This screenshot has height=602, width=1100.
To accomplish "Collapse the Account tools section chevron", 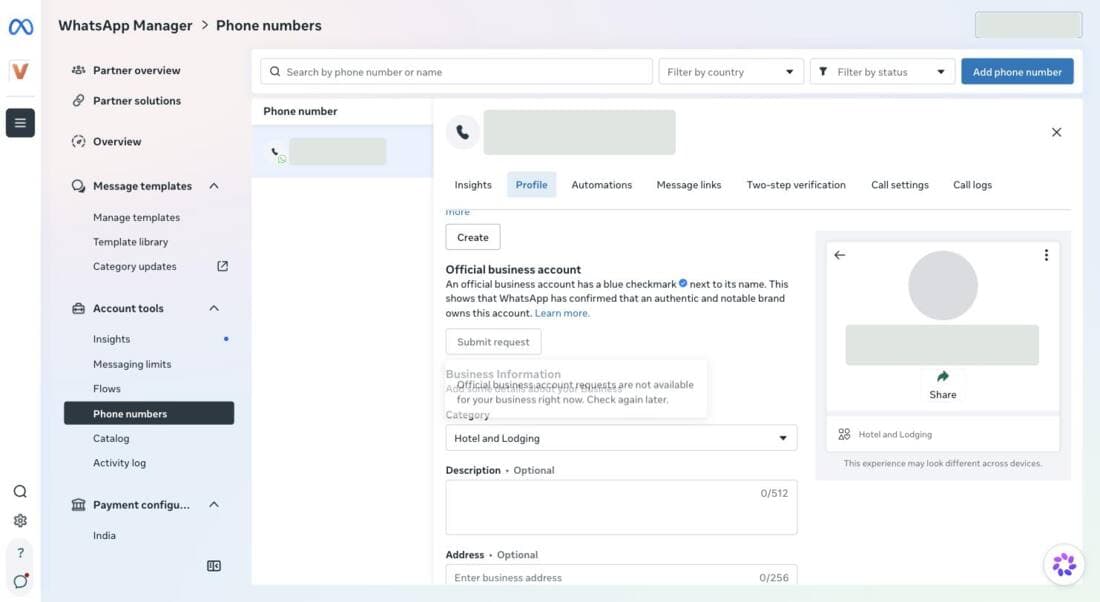I will coord(214,308).
